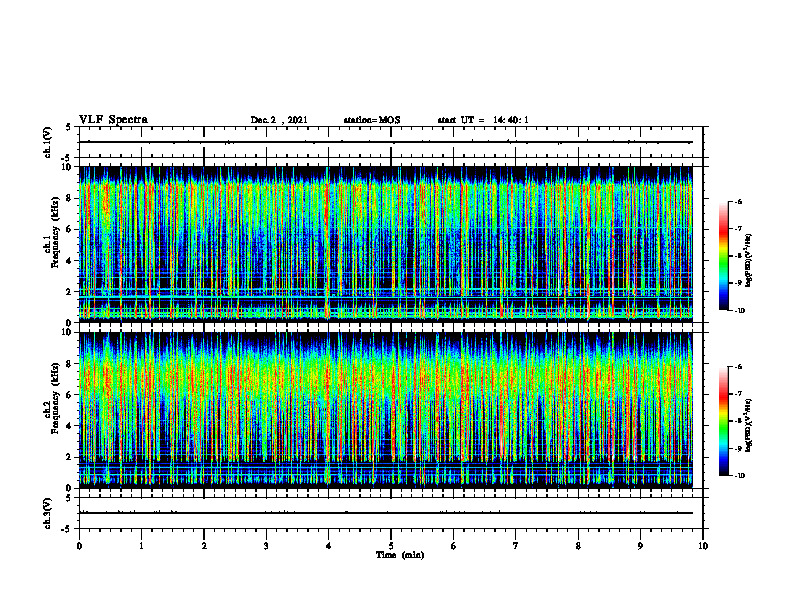Select the "start UT = 14:40: 1" text

483,120
